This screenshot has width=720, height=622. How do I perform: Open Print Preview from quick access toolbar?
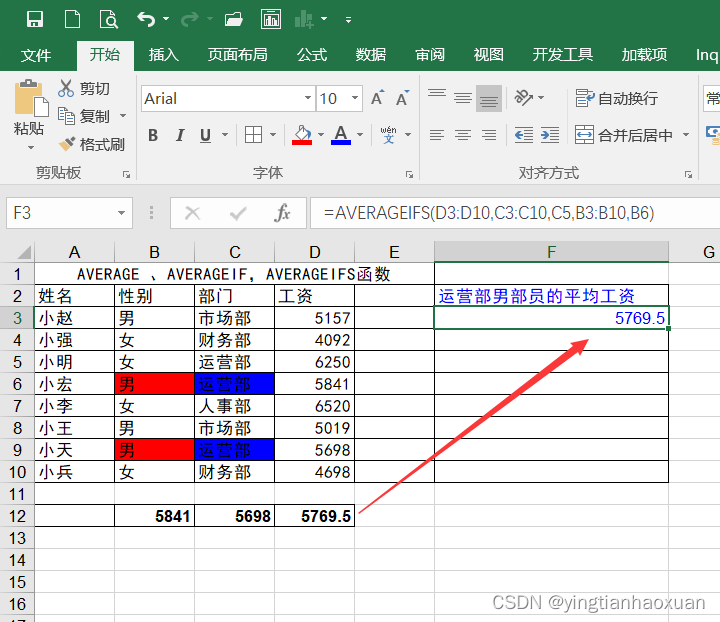coord(109,19)
